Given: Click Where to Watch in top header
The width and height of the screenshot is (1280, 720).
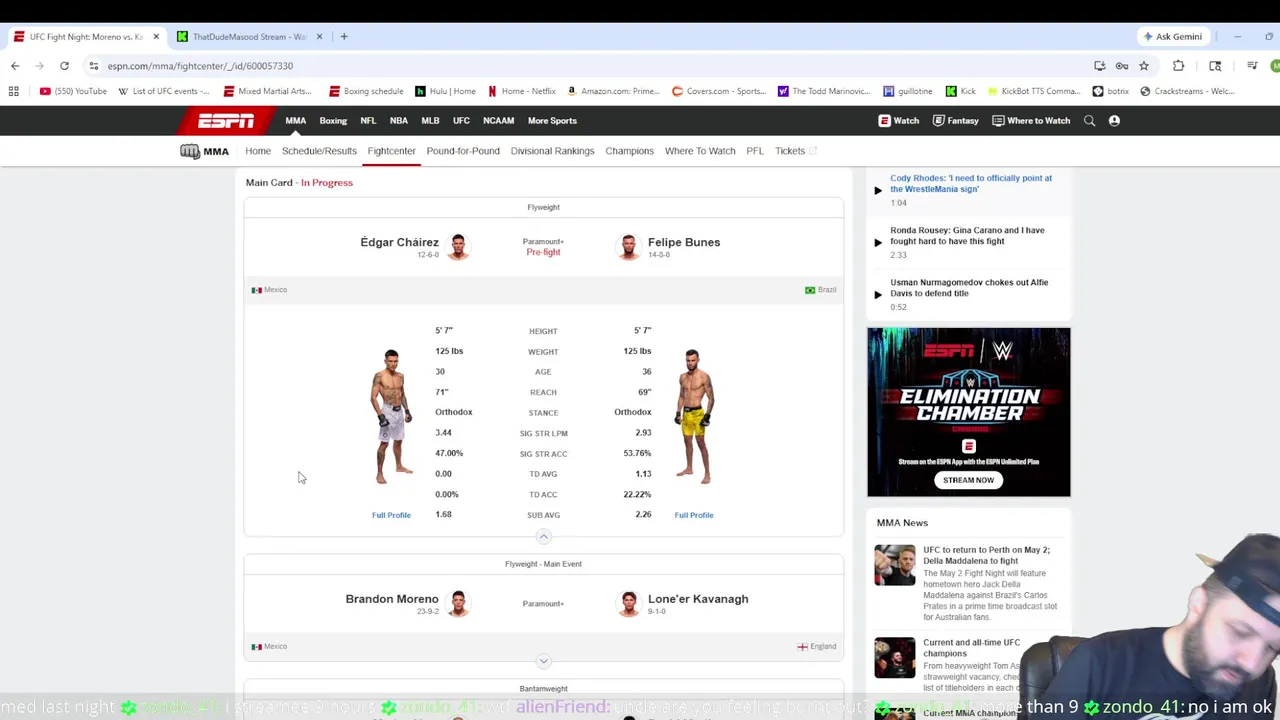Looking at the screenshot, I should click(x=1031, y=121).
